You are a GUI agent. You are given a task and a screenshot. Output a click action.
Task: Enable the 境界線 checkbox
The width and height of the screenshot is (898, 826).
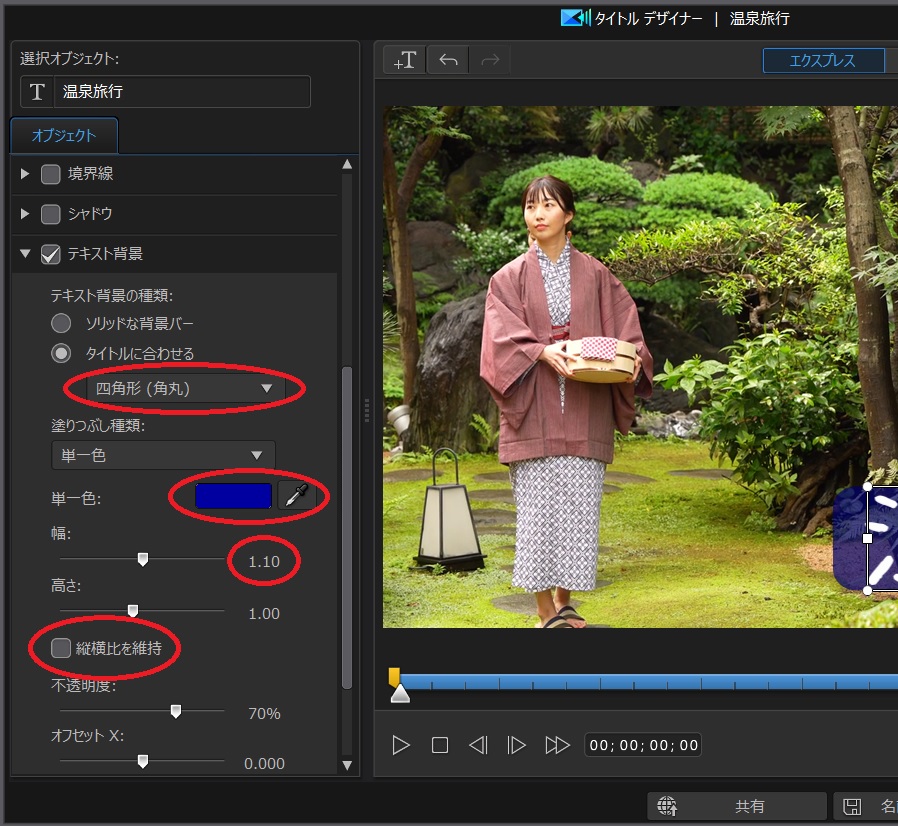[x=50, y=174]
